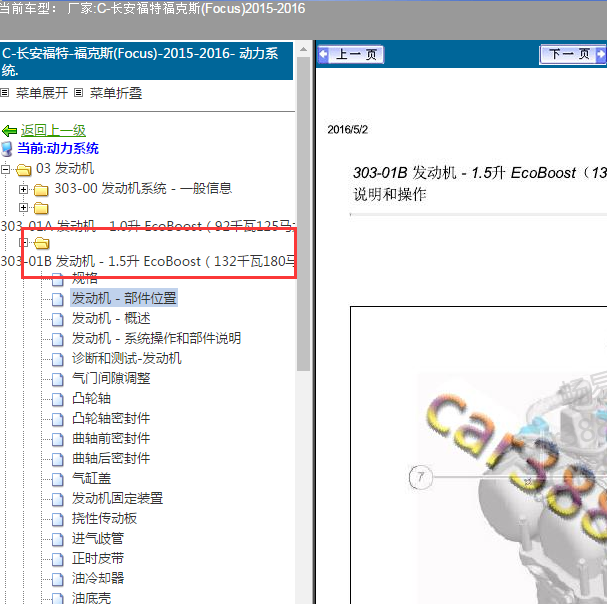Image resolution: width=607 pixels, height=604 pixels.
Task: Click page icon beside 发动机 - 系统操作和部件说明
Action: 58,339
